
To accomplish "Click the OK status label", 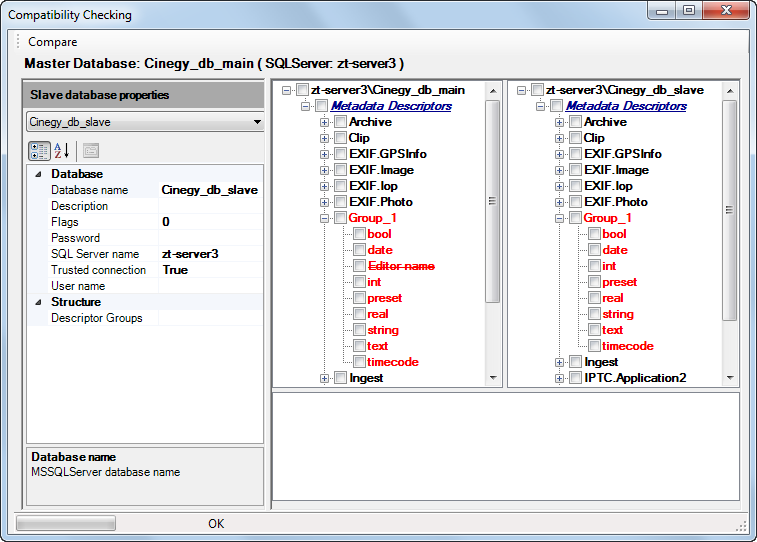I will (x=216, y=524).
